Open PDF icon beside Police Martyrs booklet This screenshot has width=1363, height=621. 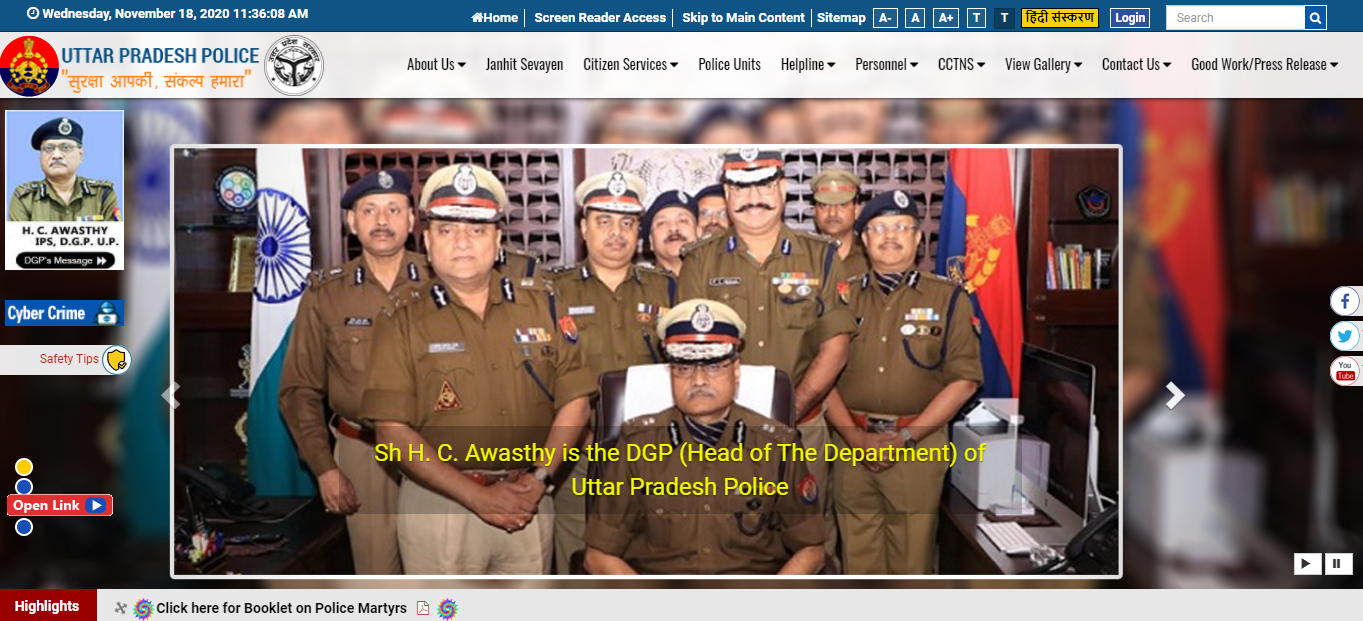pyautogui.click(x=423, y=608)
